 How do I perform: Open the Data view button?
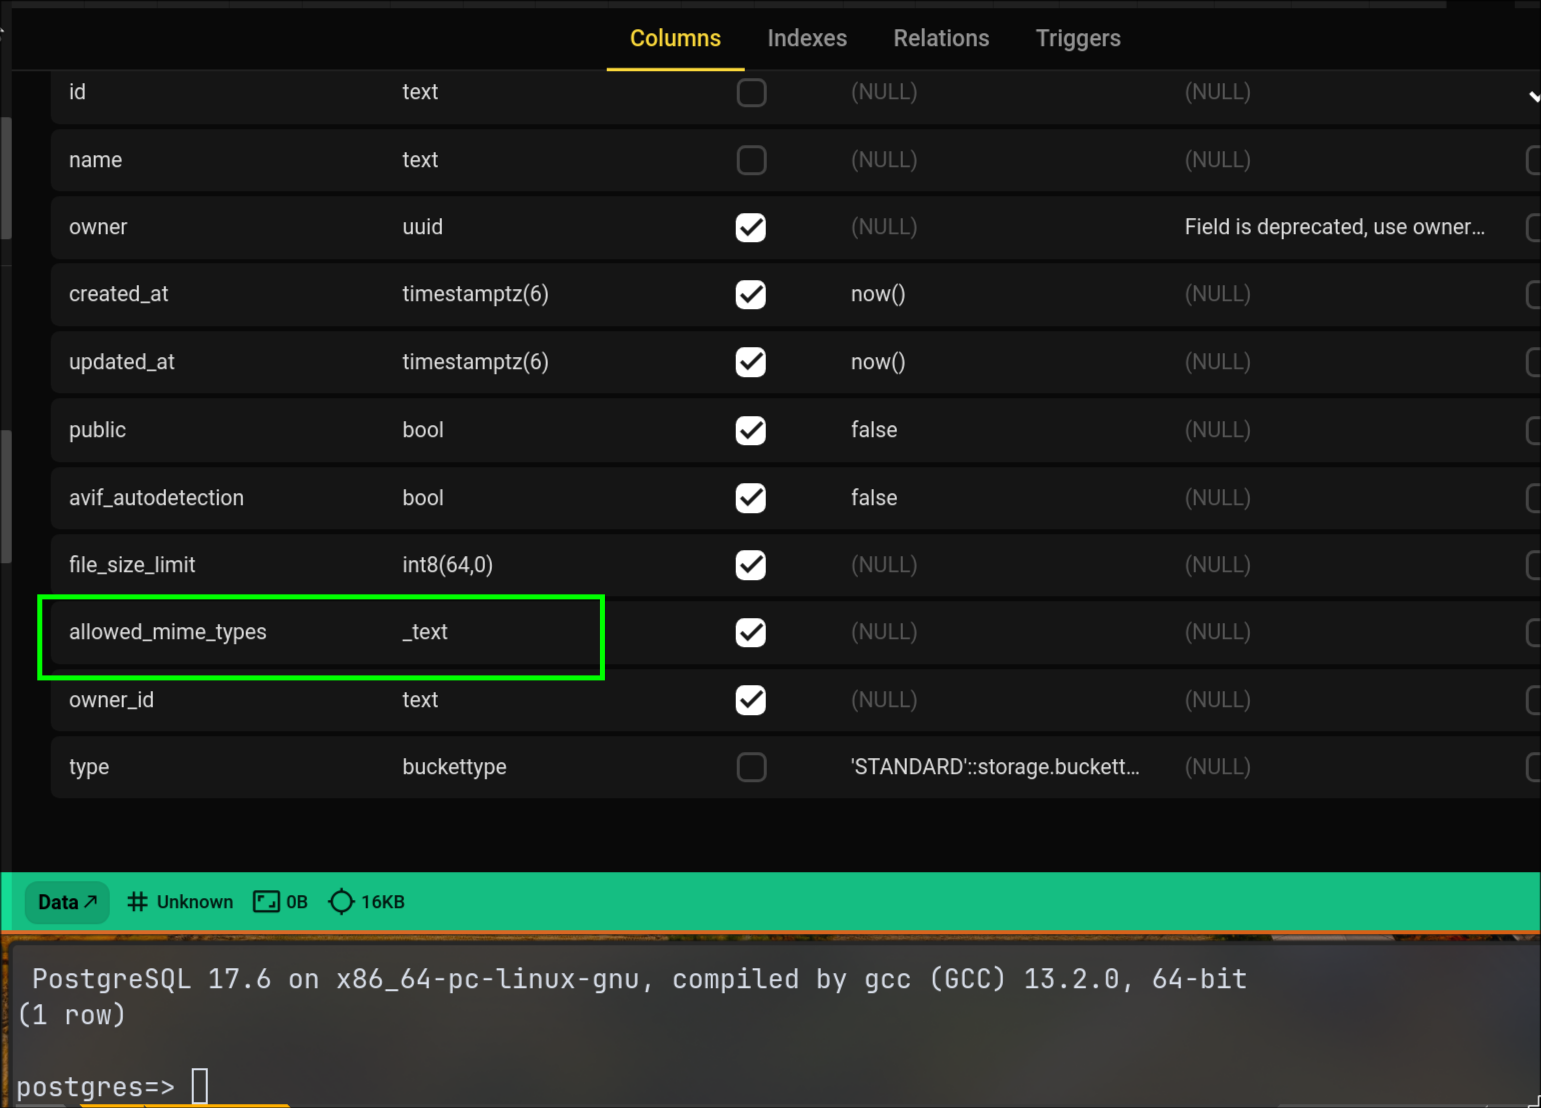(67, 902)
